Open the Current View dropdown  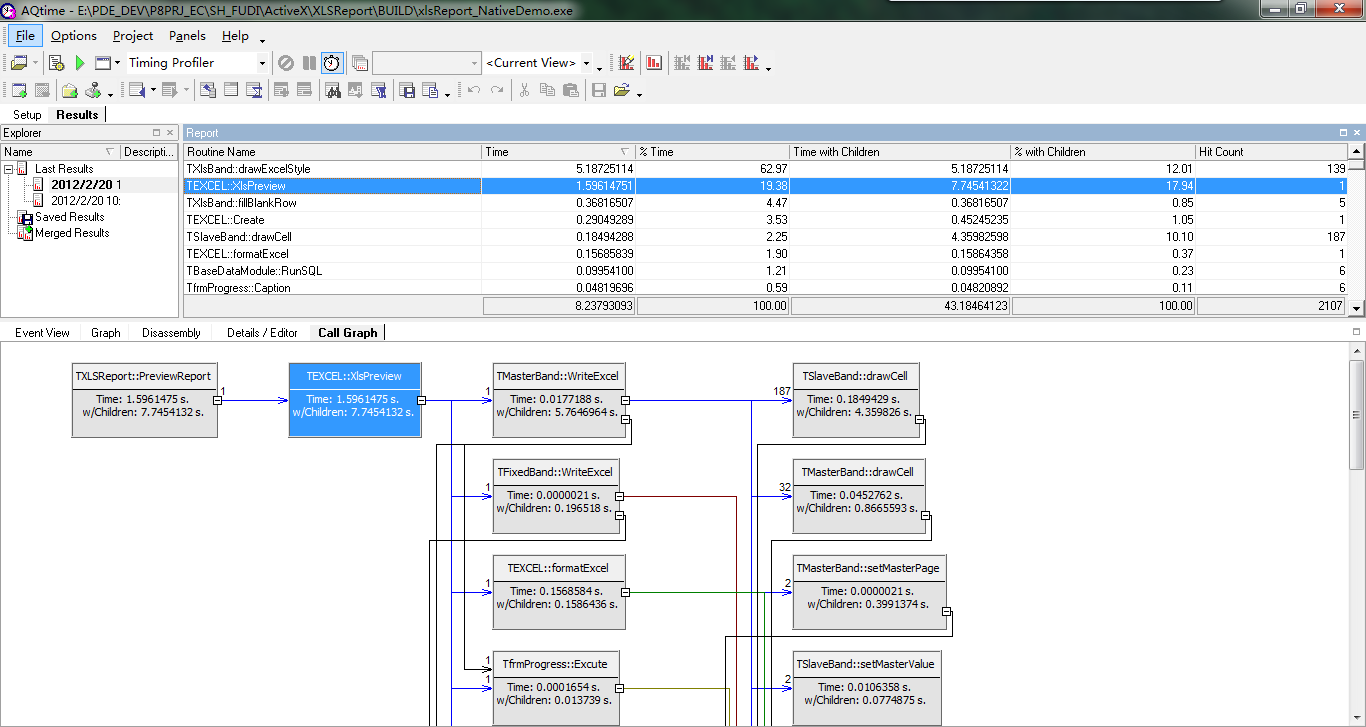point(586,63)
